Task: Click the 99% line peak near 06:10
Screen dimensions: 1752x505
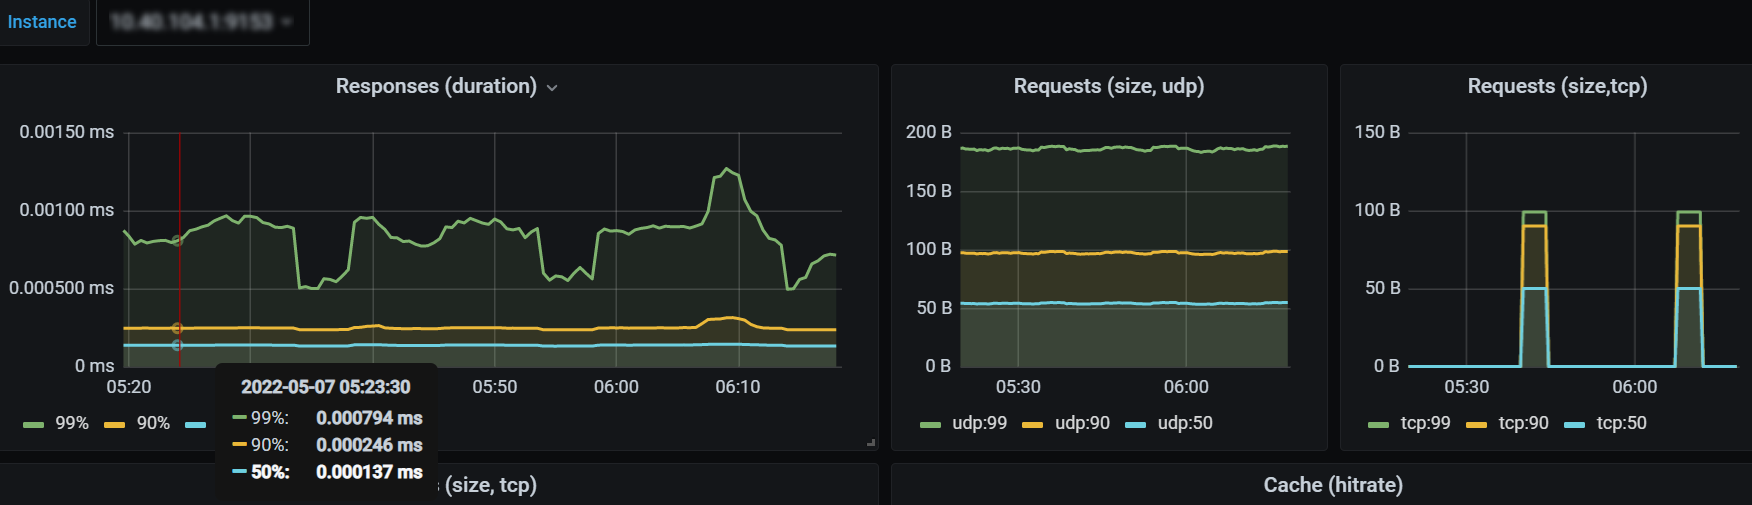Action: click(727, 169)
